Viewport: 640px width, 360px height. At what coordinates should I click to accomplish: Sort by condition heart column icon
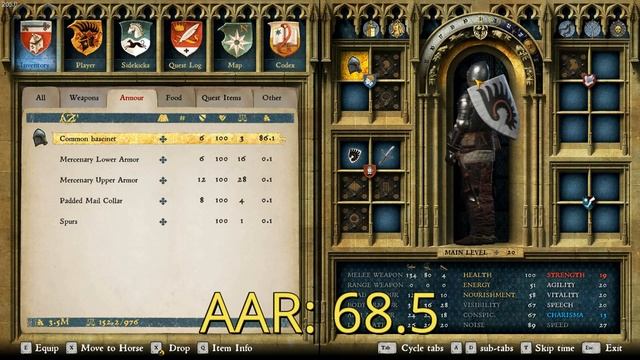222,118
